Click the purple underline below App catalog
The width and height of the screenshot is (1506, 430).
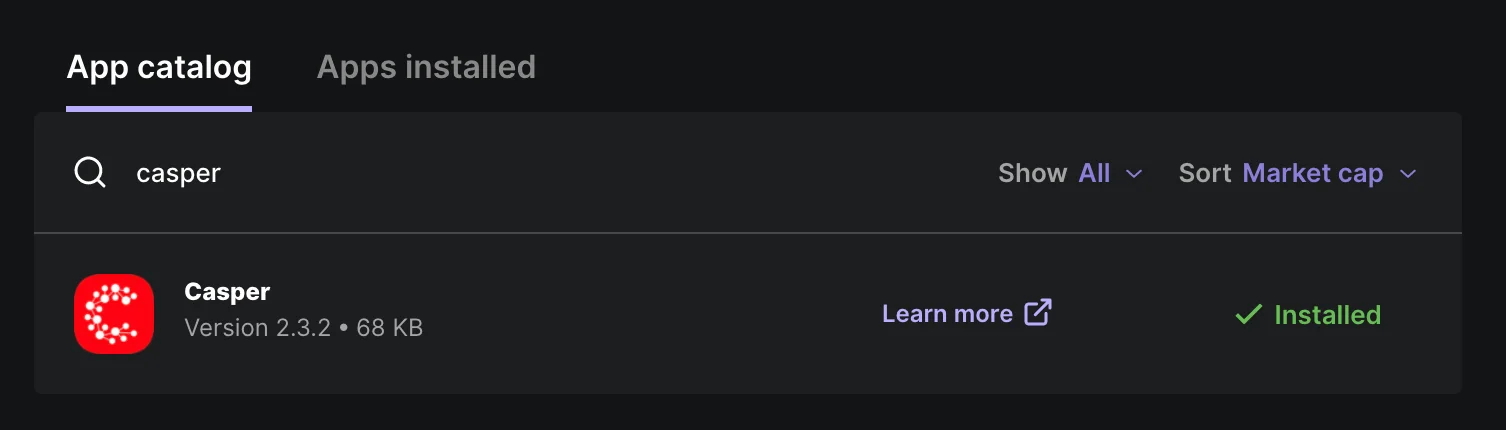coord(159,107)
